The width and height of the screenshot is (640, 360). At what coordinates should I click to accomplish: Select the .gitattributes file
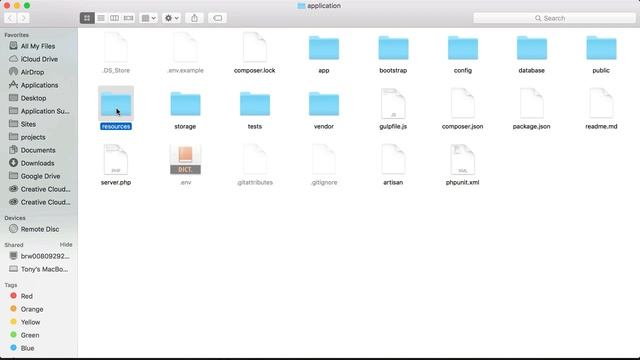[255, 165]
